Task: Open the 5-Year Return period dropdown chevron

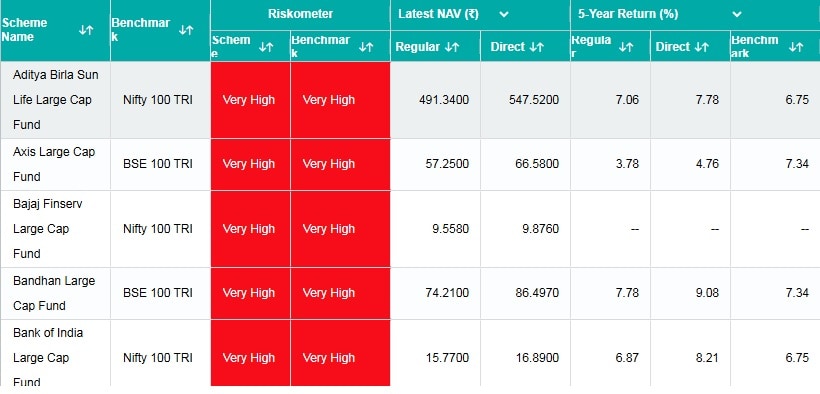Action: (x=737, y=14)
